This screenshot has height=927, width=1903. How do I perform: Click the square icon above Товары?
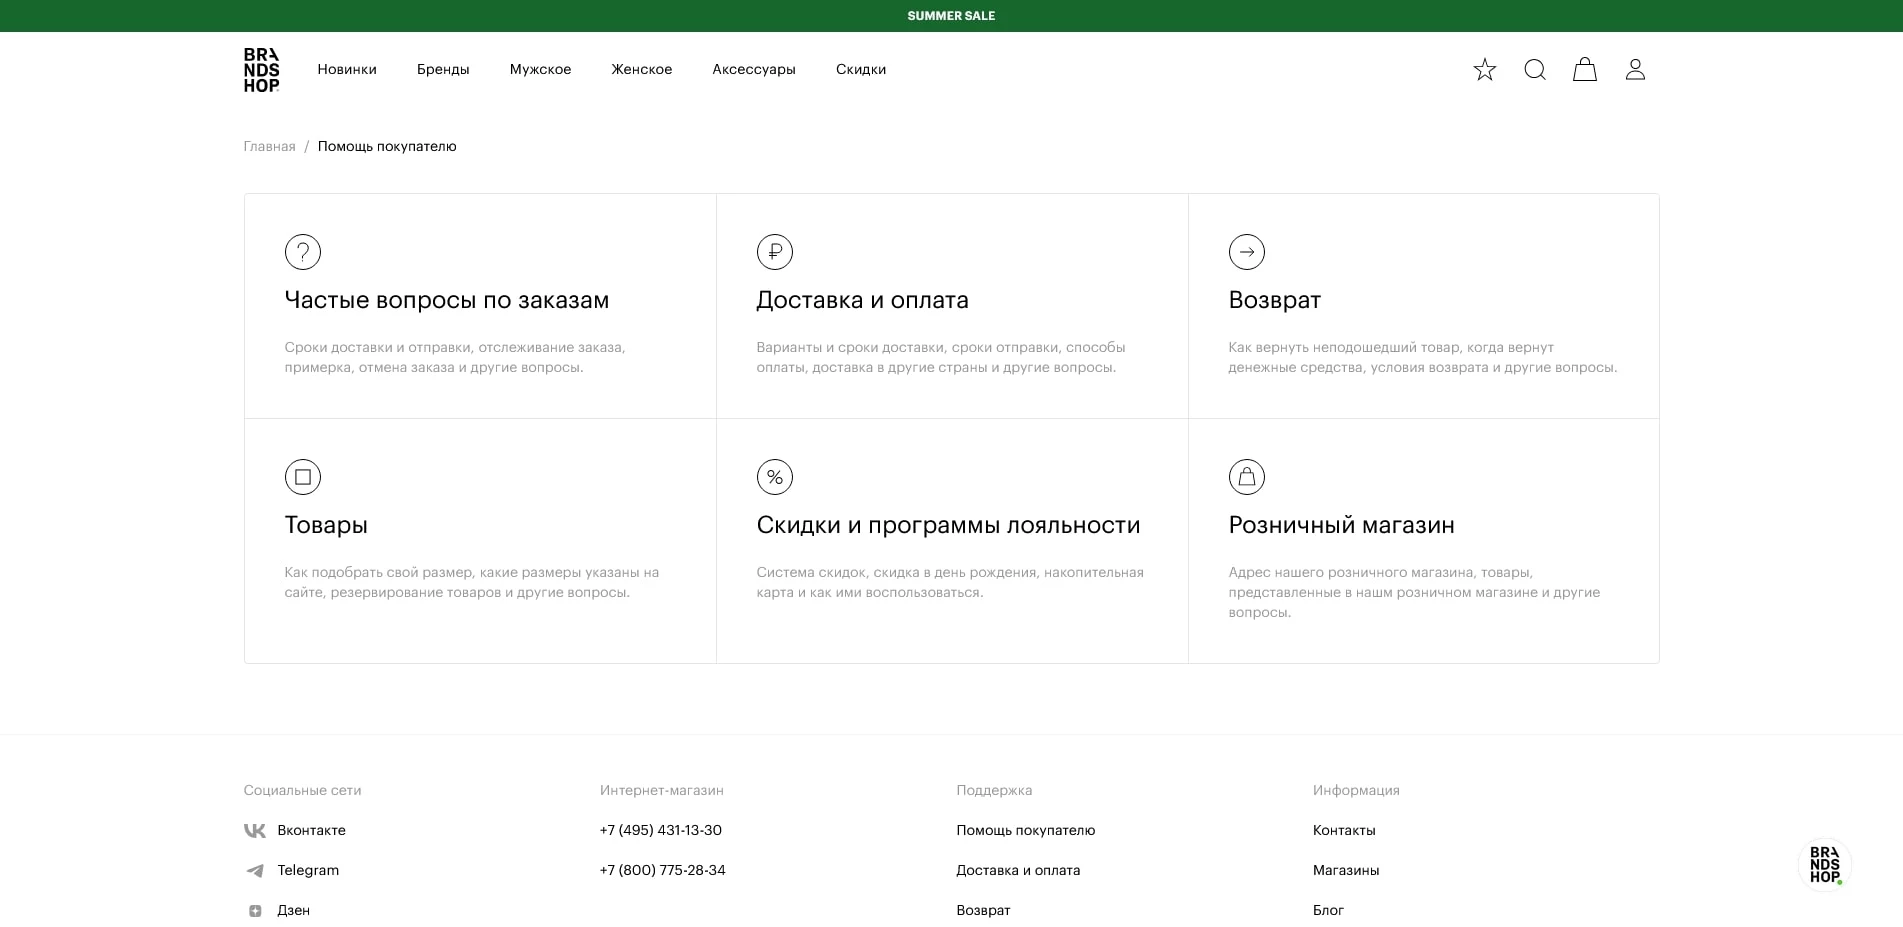(x=303, y=477)
